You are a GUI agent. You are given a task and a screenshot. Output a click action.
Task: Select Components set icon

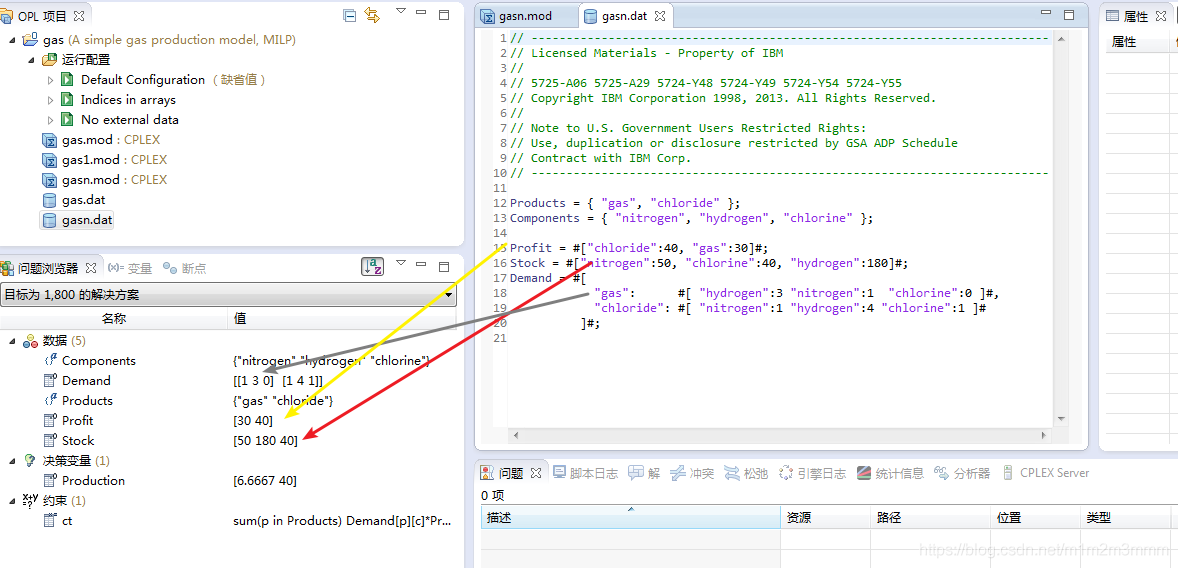50,361
